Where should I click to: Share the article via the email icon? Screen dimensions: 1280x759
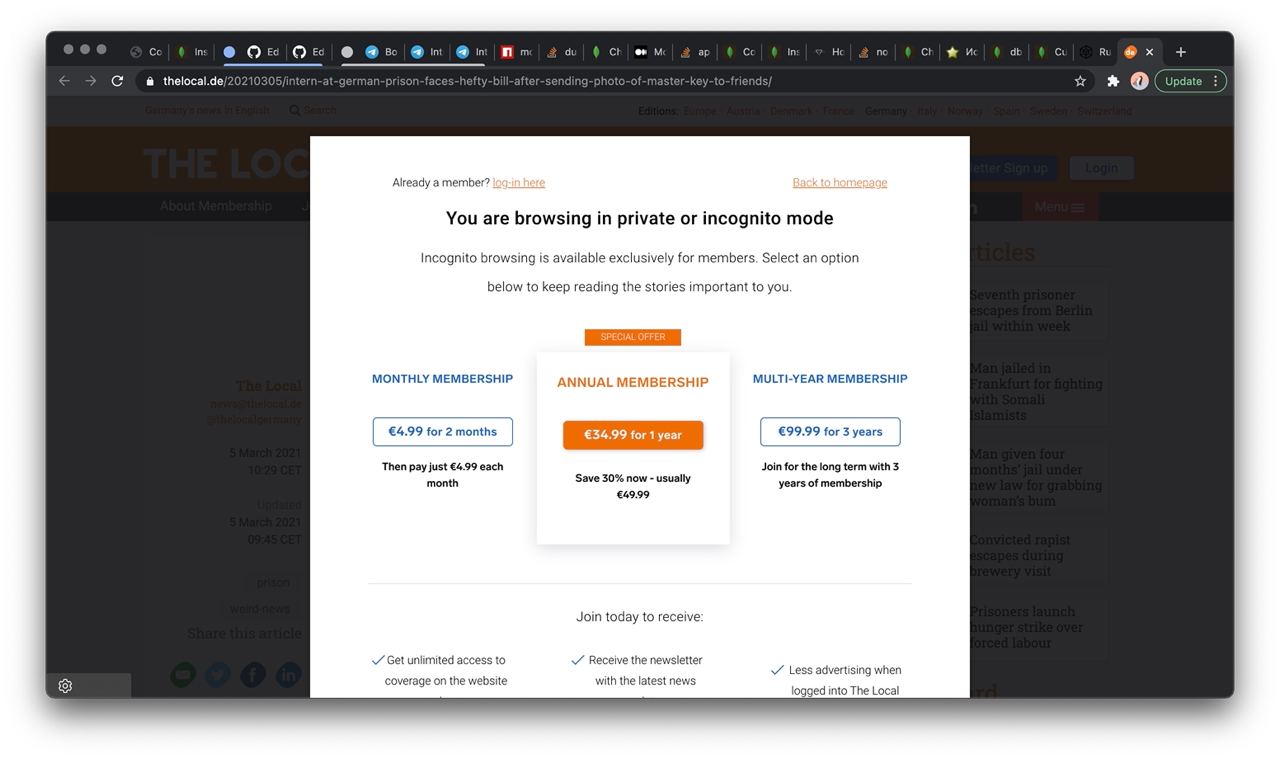pos(183,675)
